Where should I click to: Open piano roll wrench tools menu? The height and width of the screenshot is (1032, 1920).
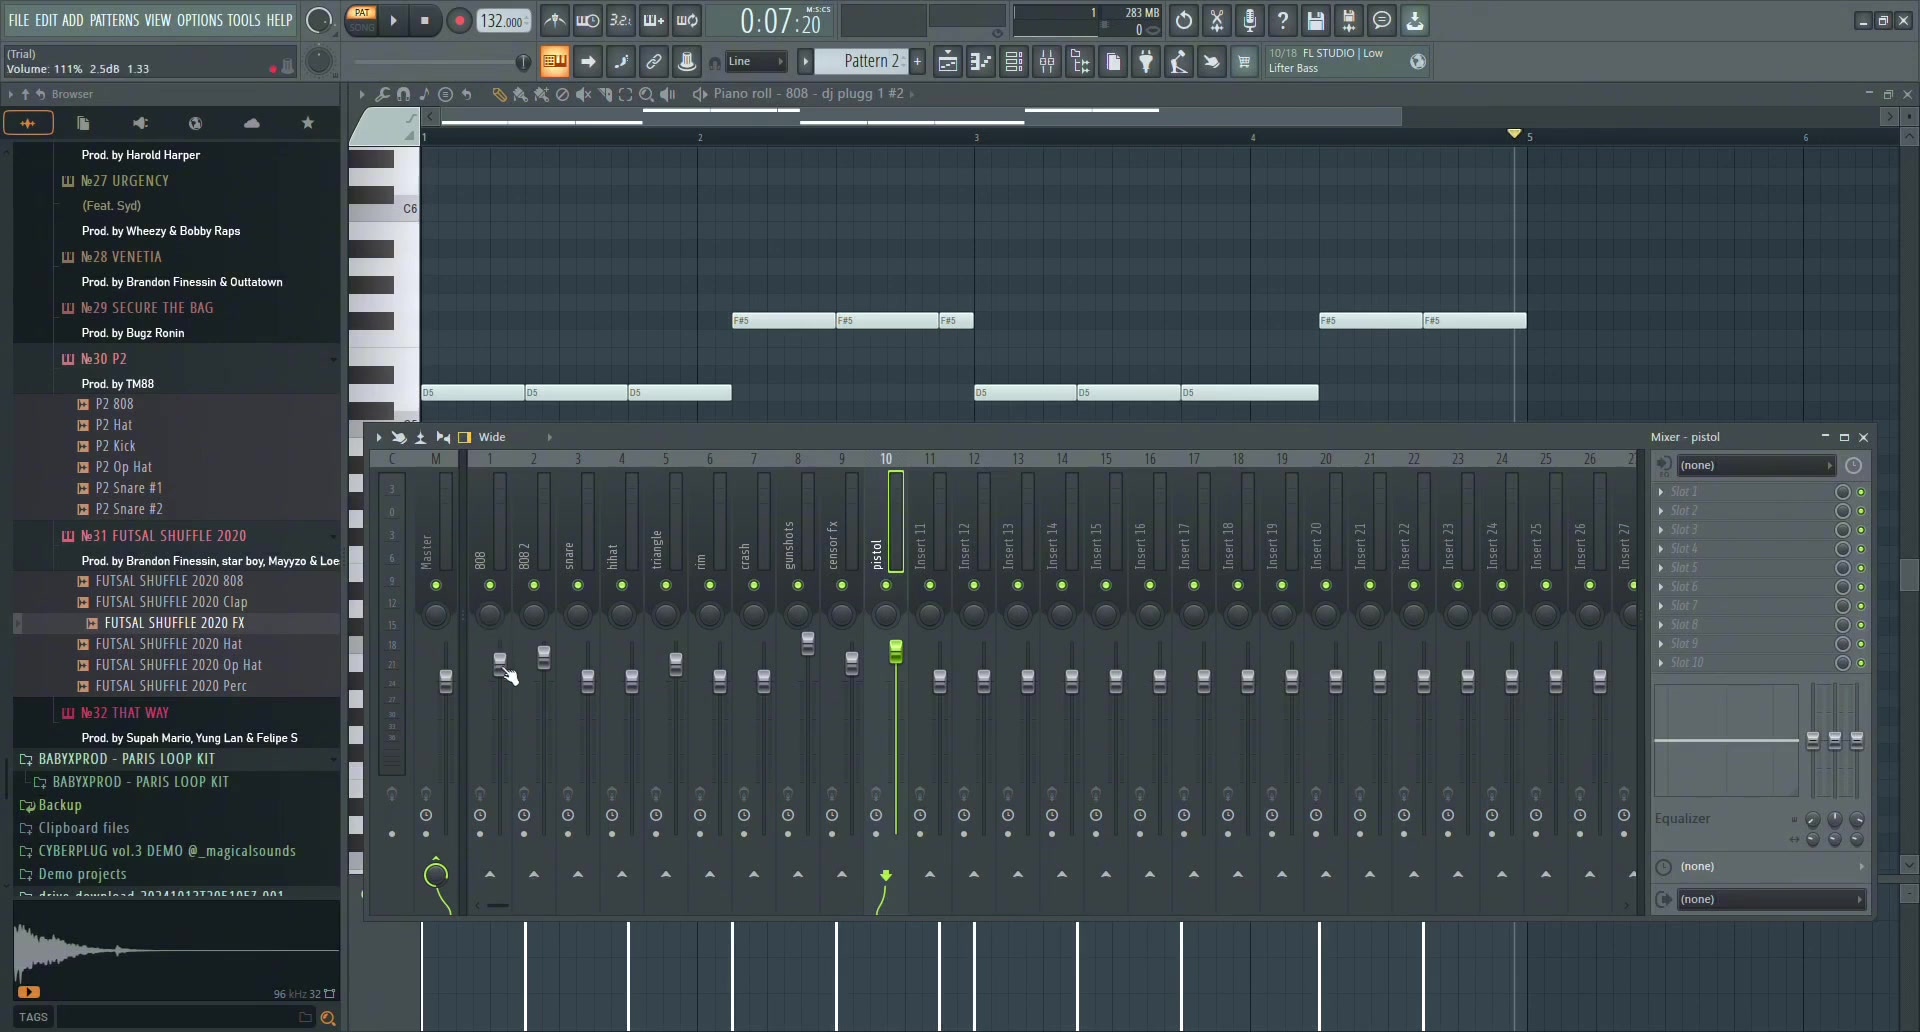(x=382, y=94)
